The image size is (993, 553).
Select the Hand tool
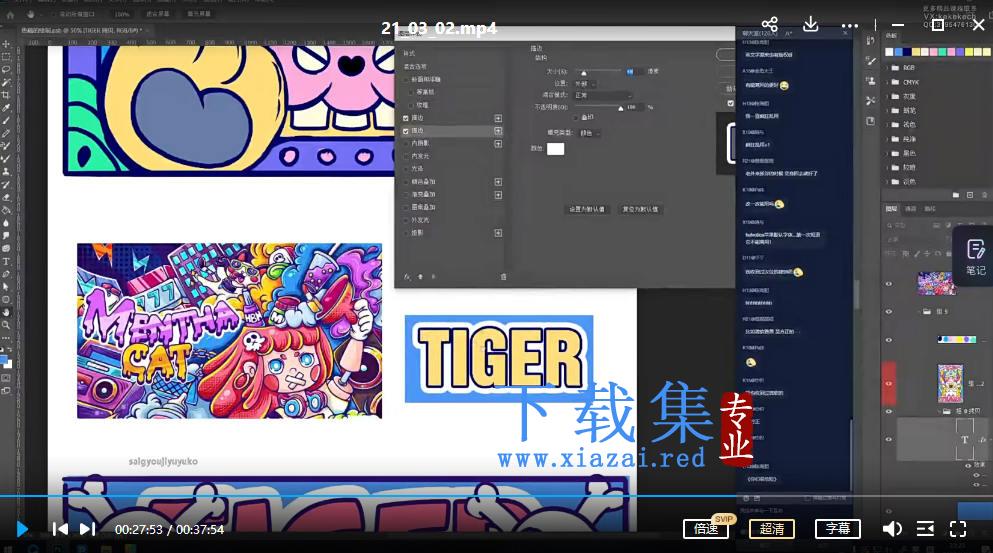pyautogui.click(x=6, y=312)
